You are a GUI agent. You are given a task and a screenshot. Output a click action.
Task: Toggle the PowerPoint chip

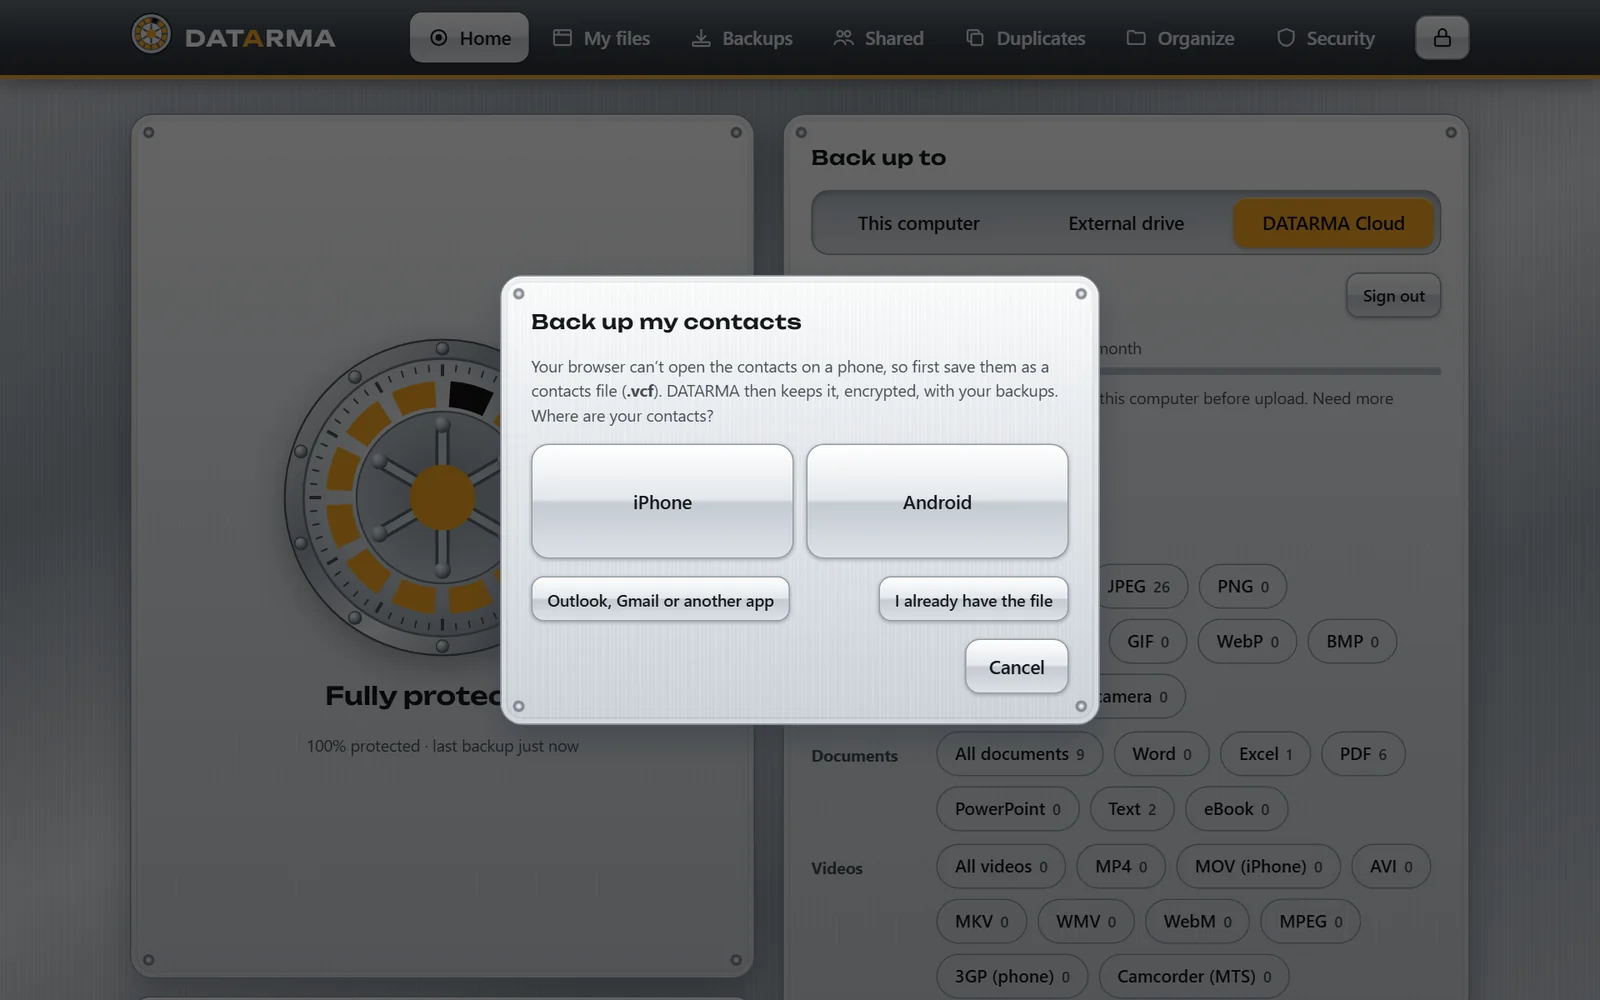1007,809
